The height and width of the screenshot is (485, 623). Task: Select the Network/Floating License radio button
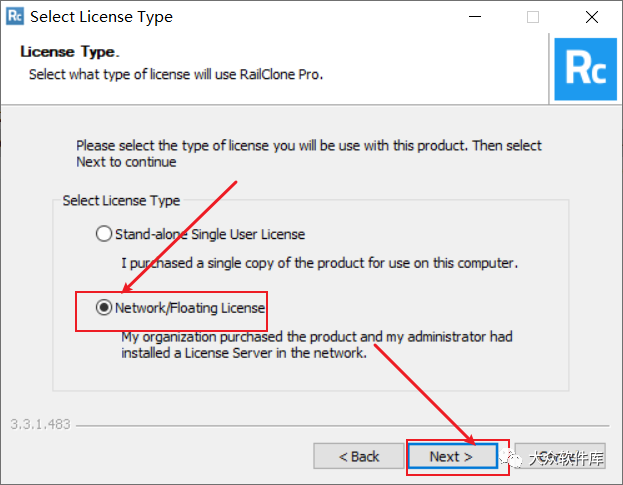tap(104, 307)
